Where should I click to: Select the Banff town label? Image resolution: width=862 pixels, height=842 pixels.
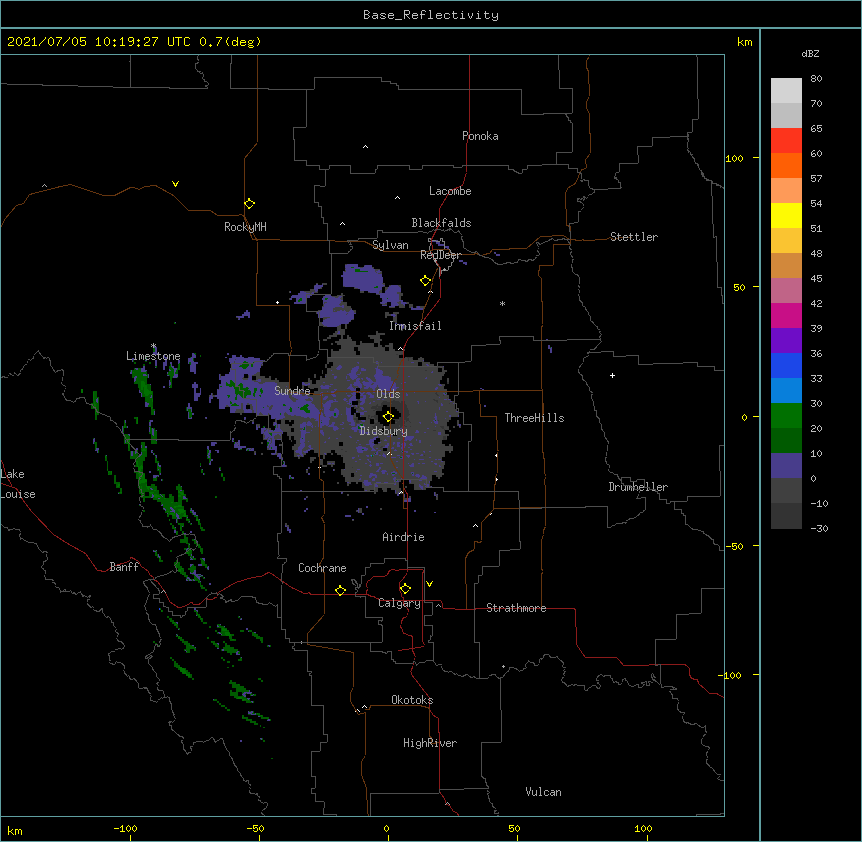(x=124, y=567)
